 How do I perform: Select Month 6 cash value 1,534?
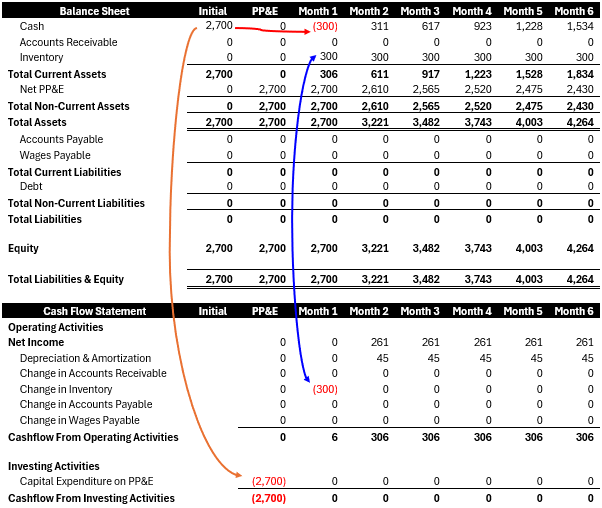point(580,26)
